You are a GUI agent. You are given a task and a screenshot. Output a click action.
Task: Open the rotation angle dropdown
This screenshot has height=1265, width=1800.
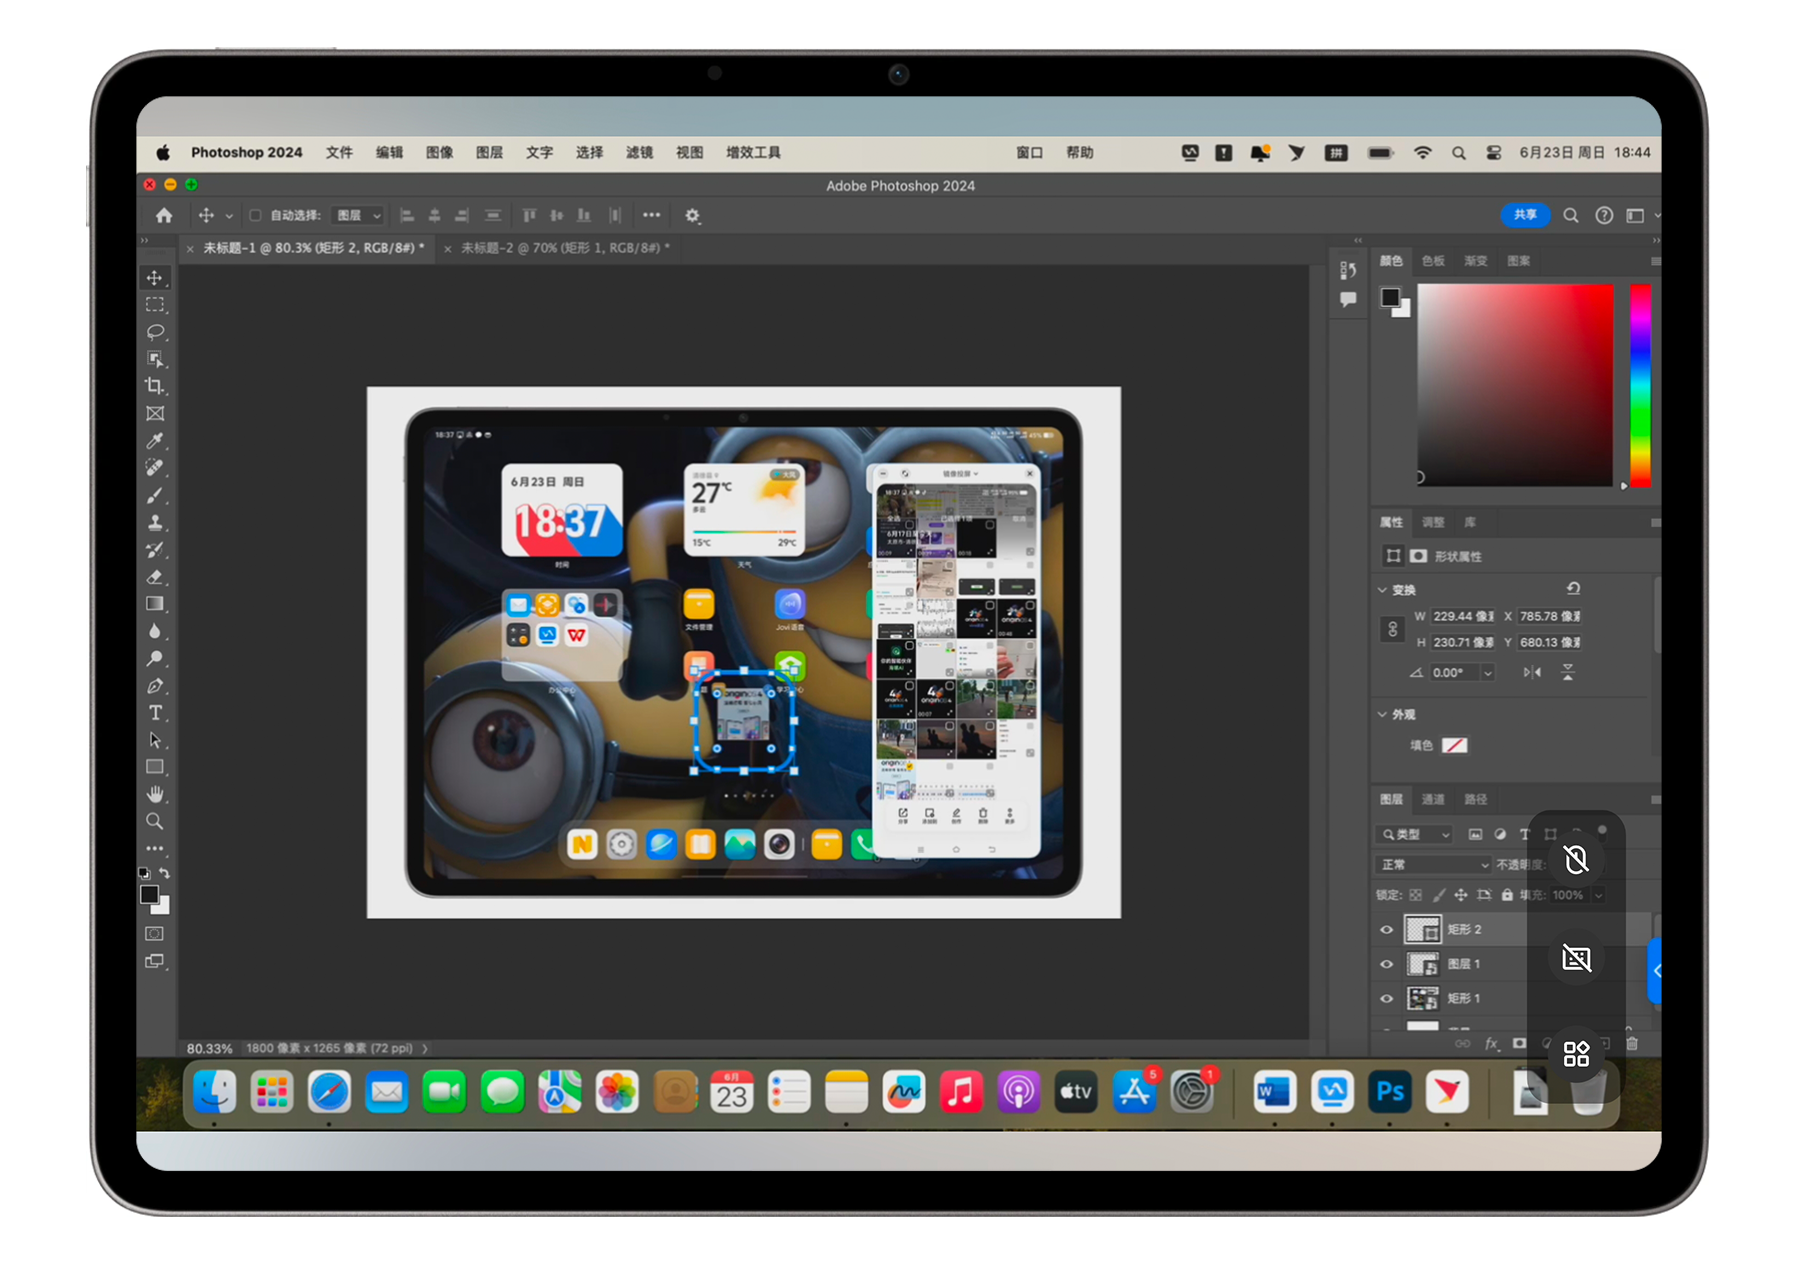tap(1488, 673)
